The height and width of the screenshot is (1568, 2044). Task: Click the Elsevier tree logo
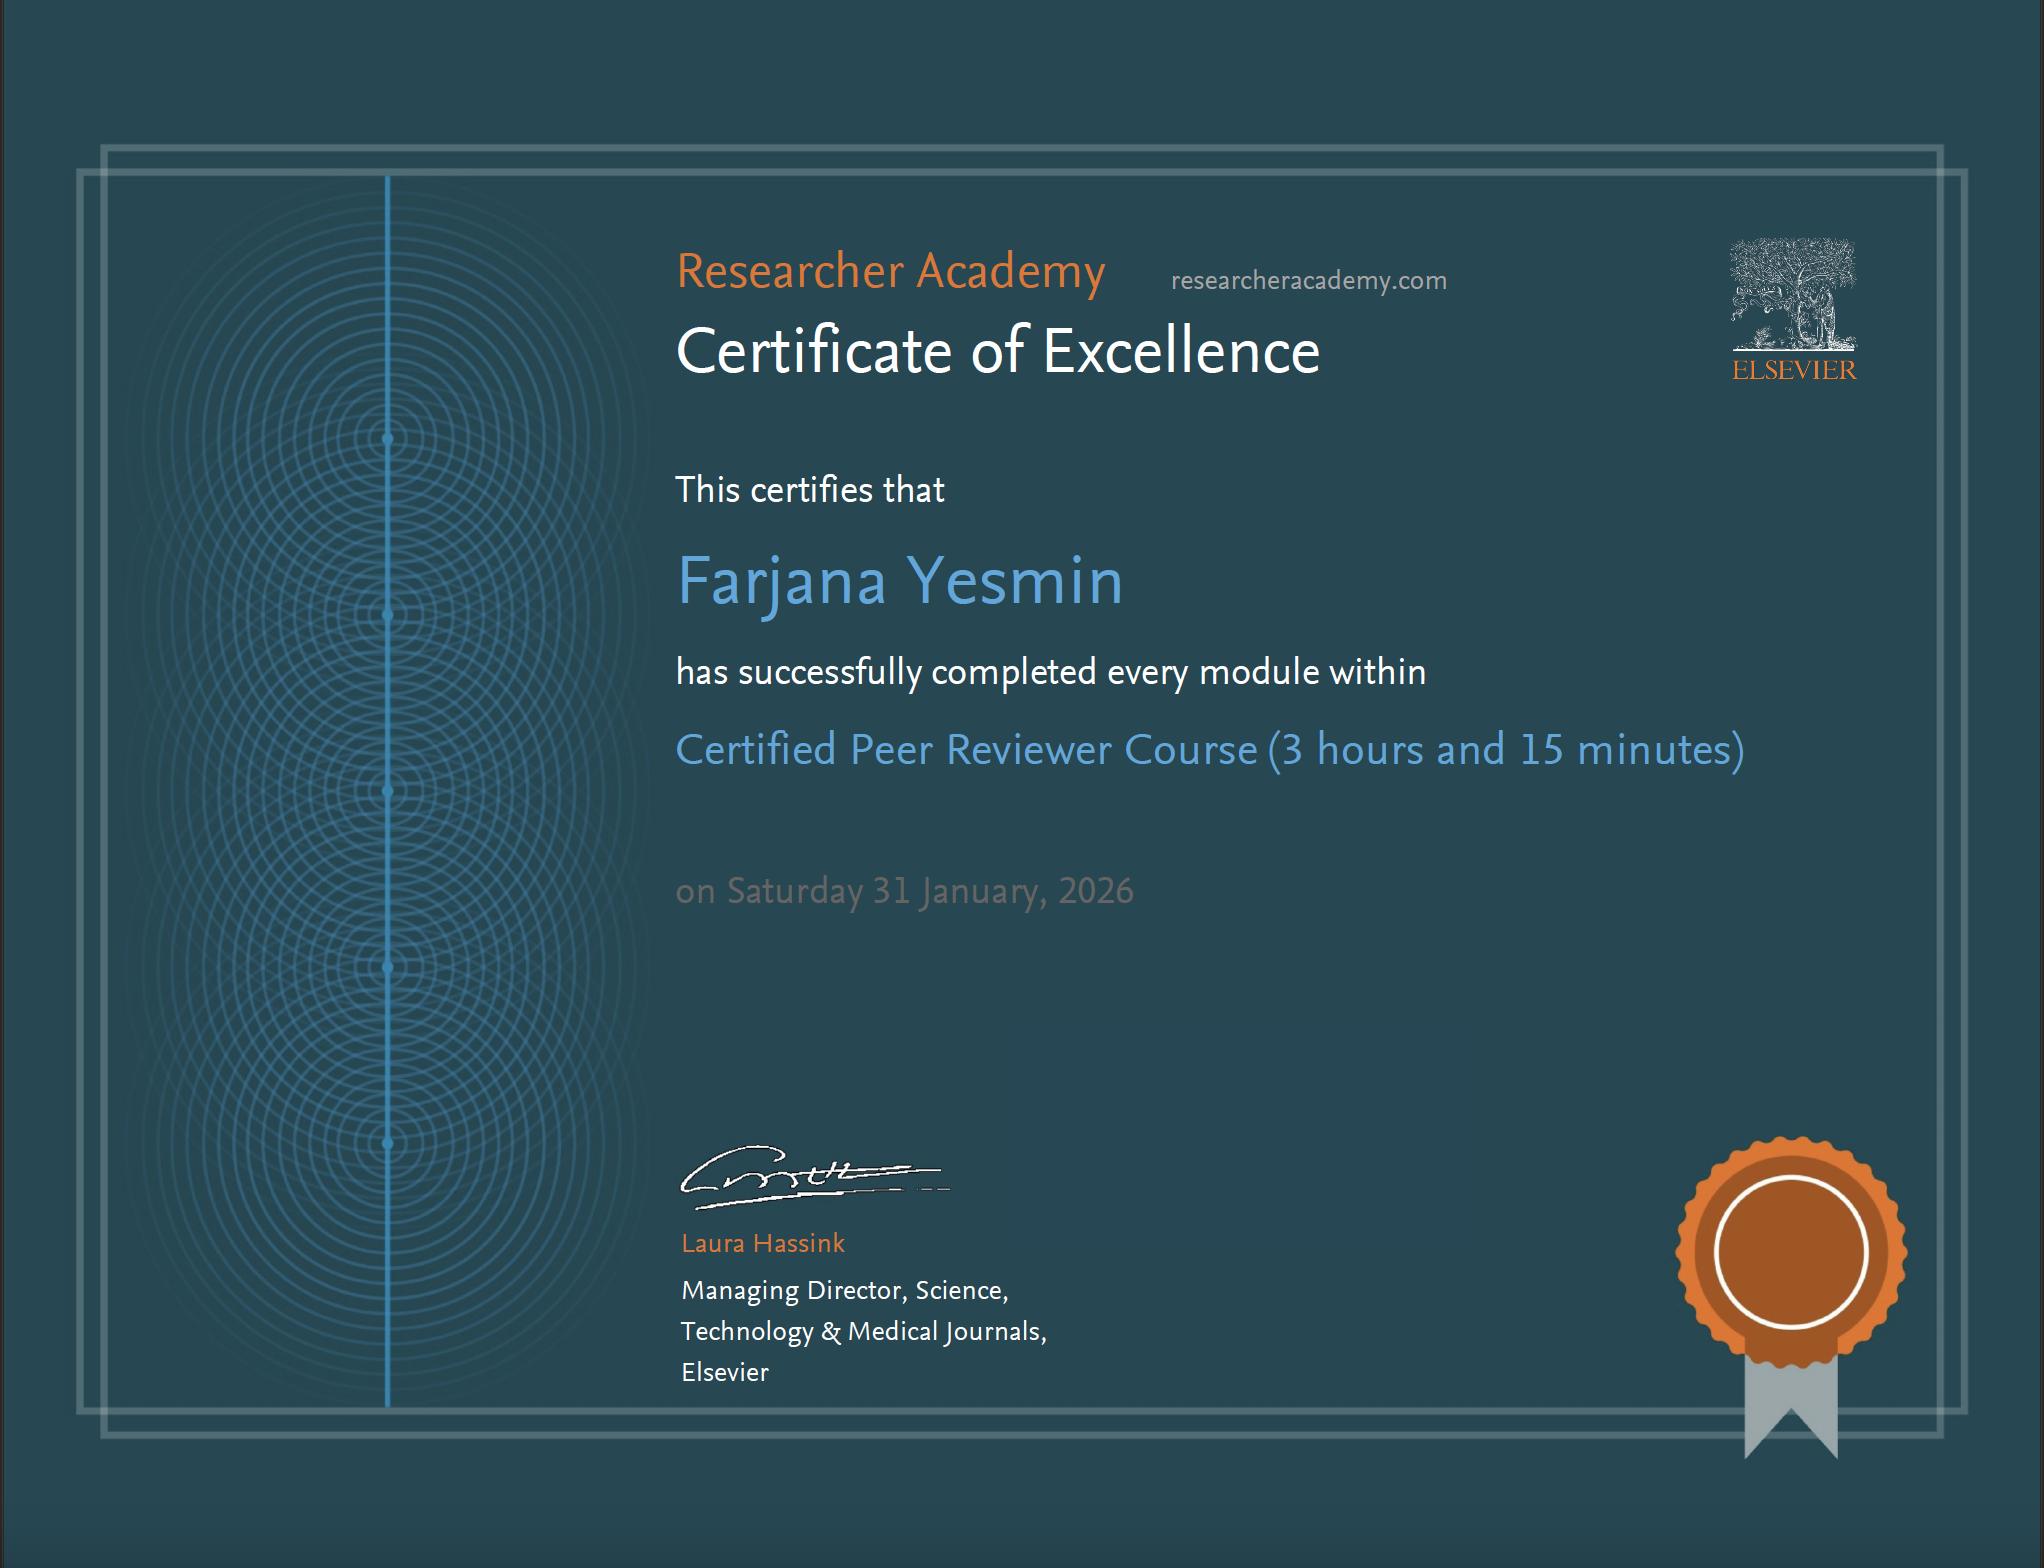(1793, 292)
